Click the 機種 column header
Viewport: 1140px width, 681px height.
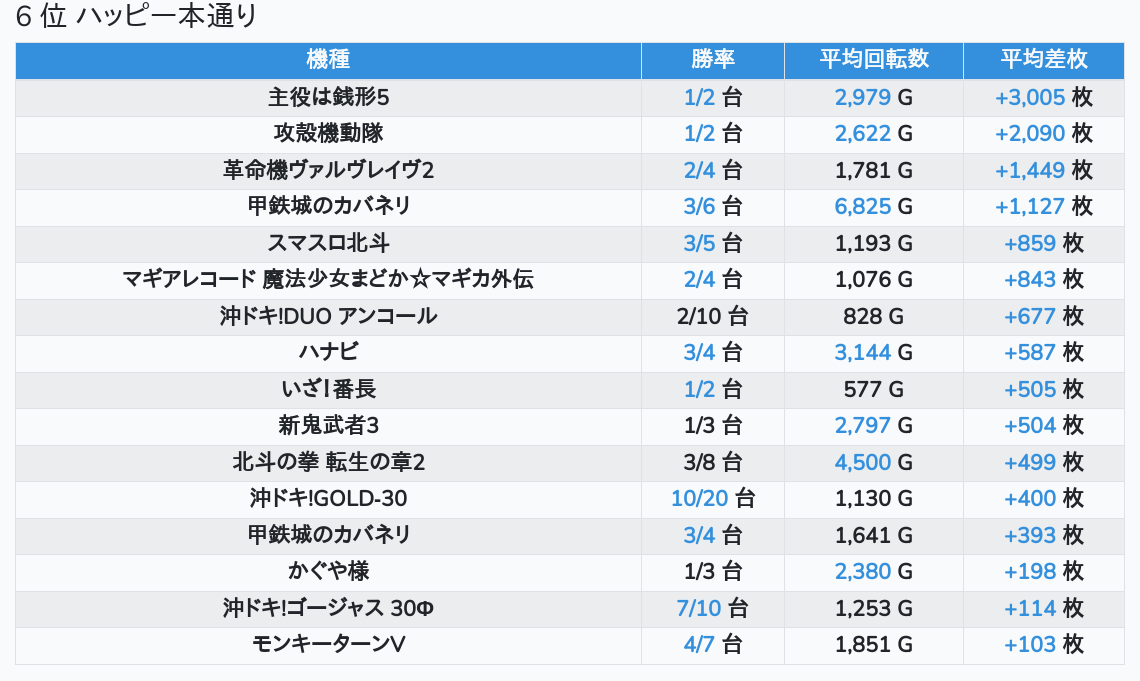pos(328,60)
